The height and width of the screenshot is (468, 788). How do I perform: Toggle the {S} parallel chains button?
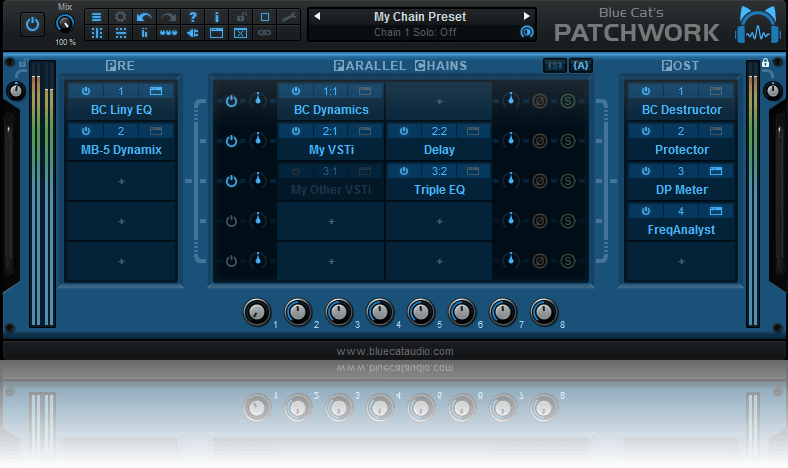(x=555, y=65)
